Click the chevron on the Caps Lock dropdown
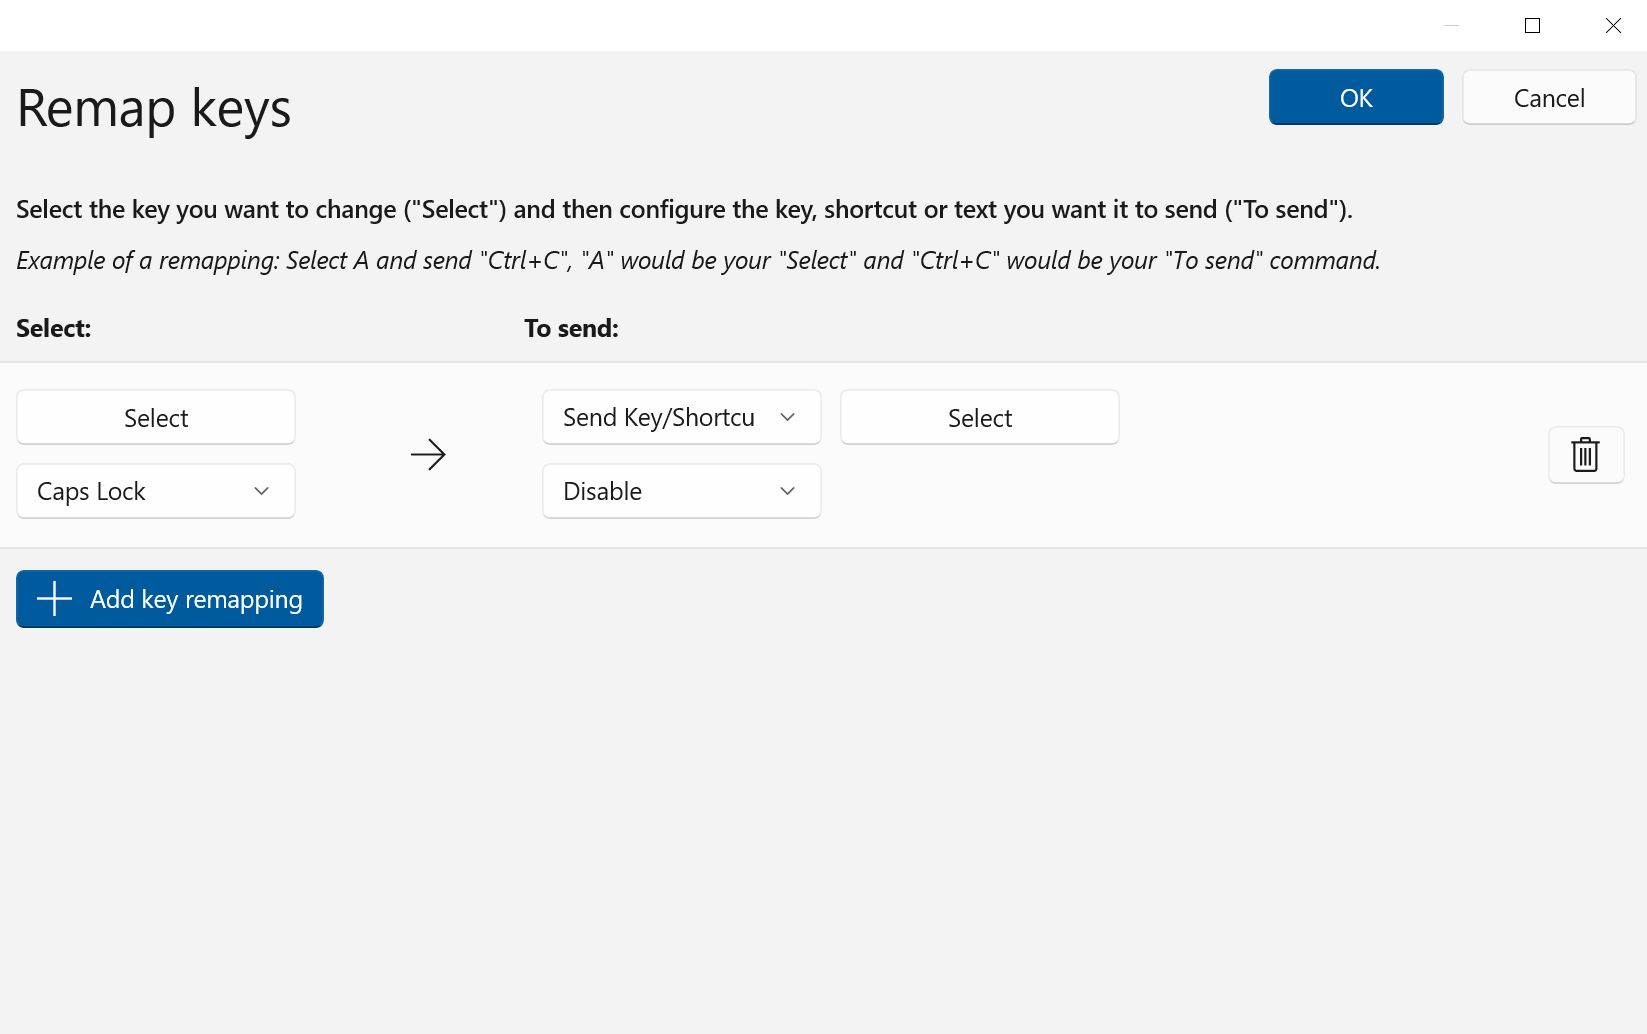 (262, 491)
